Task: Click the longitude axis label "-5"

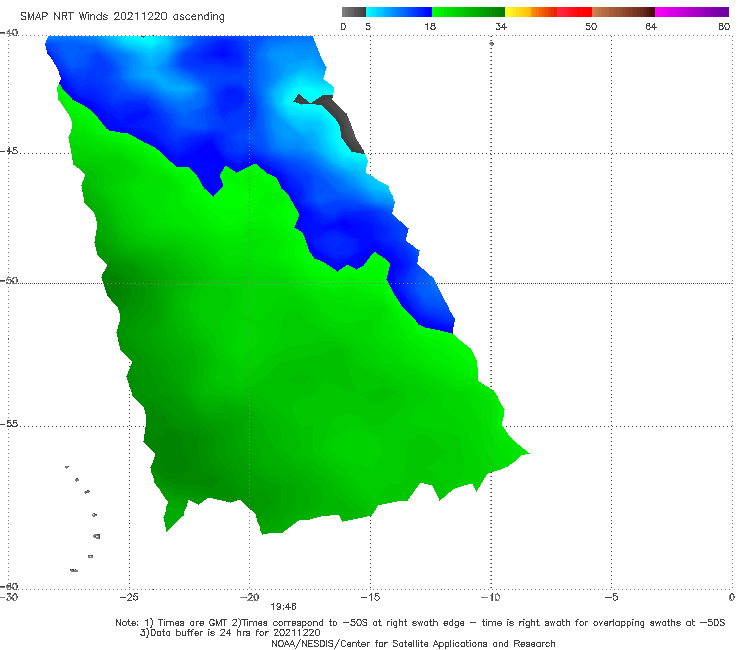Action: click(611, 597)
